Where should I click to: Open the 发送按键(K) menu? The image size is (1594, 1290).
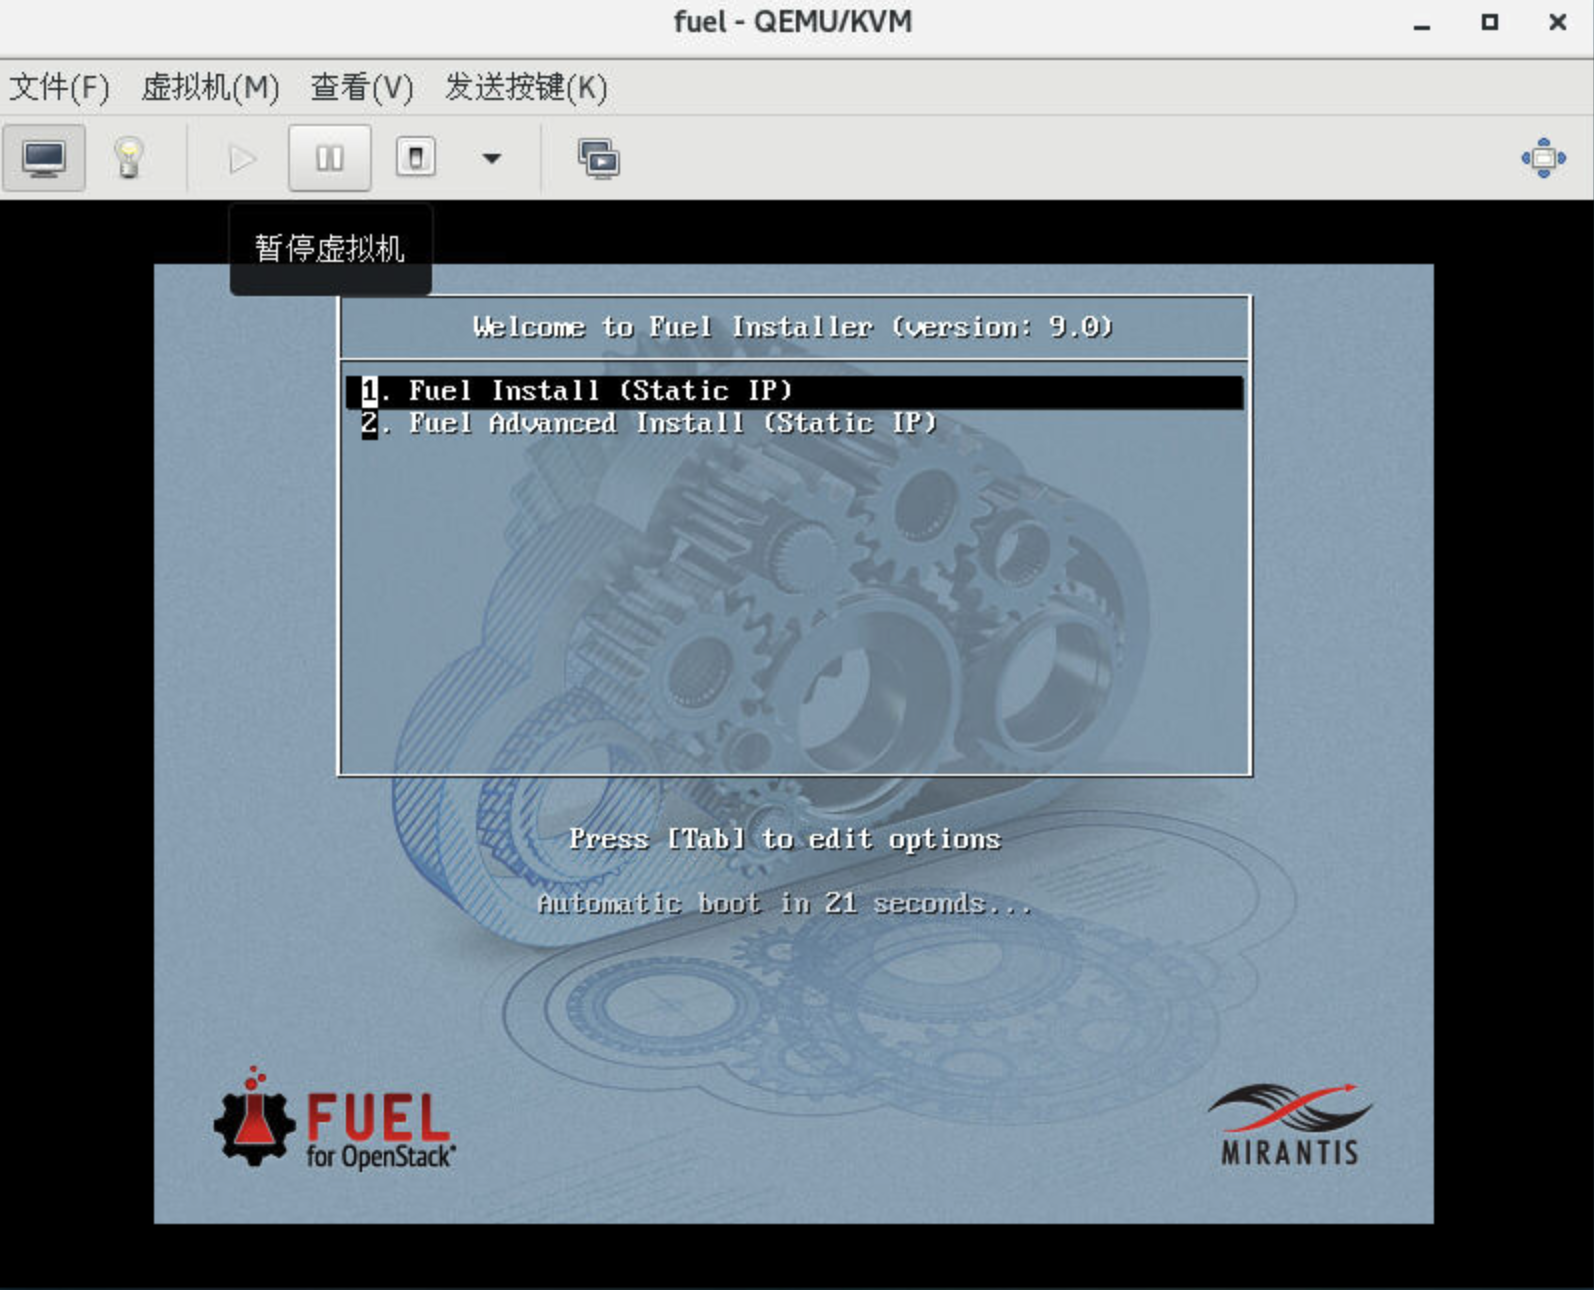coord(526,88)
